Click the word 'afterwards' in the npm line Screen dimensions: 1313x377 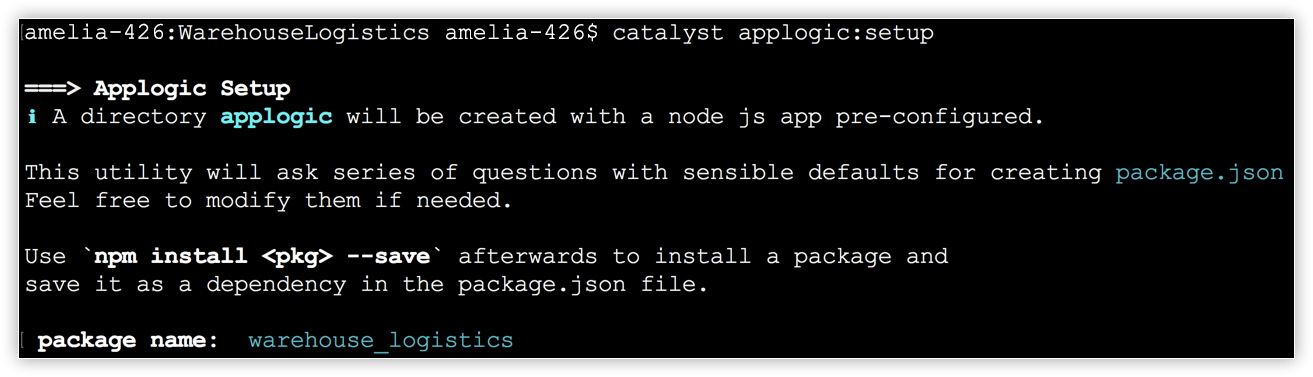pos(527,257)
